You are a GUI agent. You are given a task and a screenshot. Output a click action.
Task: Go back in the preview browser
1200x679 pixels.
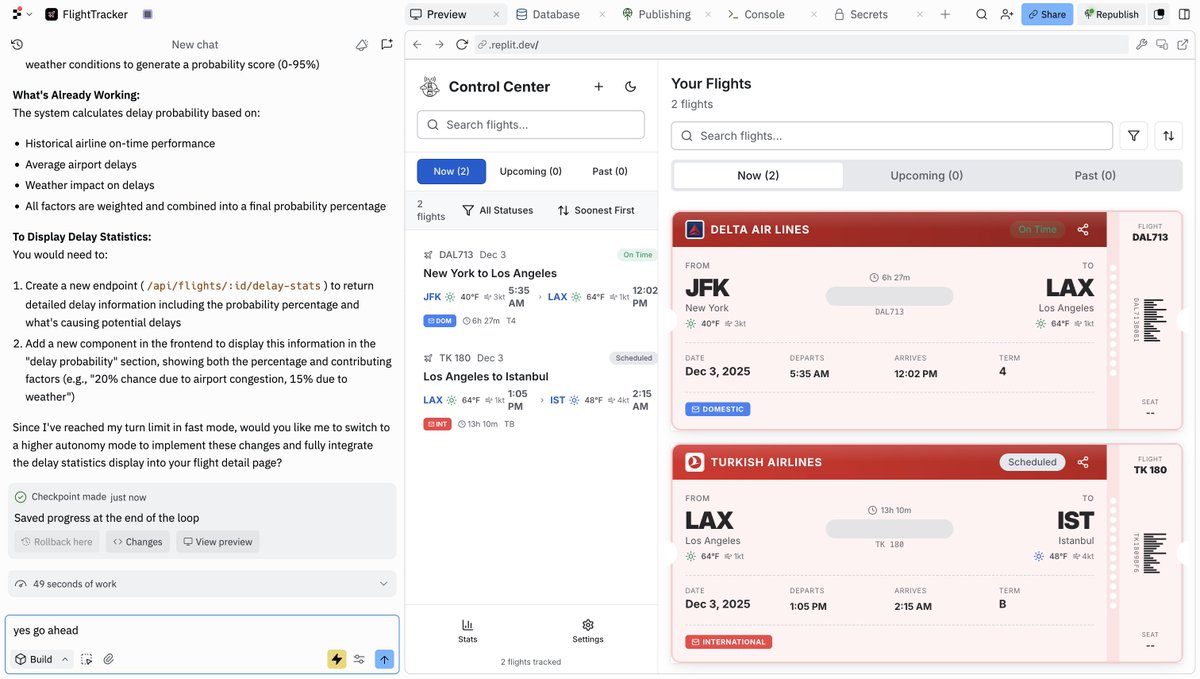click(x=417, y=45)
